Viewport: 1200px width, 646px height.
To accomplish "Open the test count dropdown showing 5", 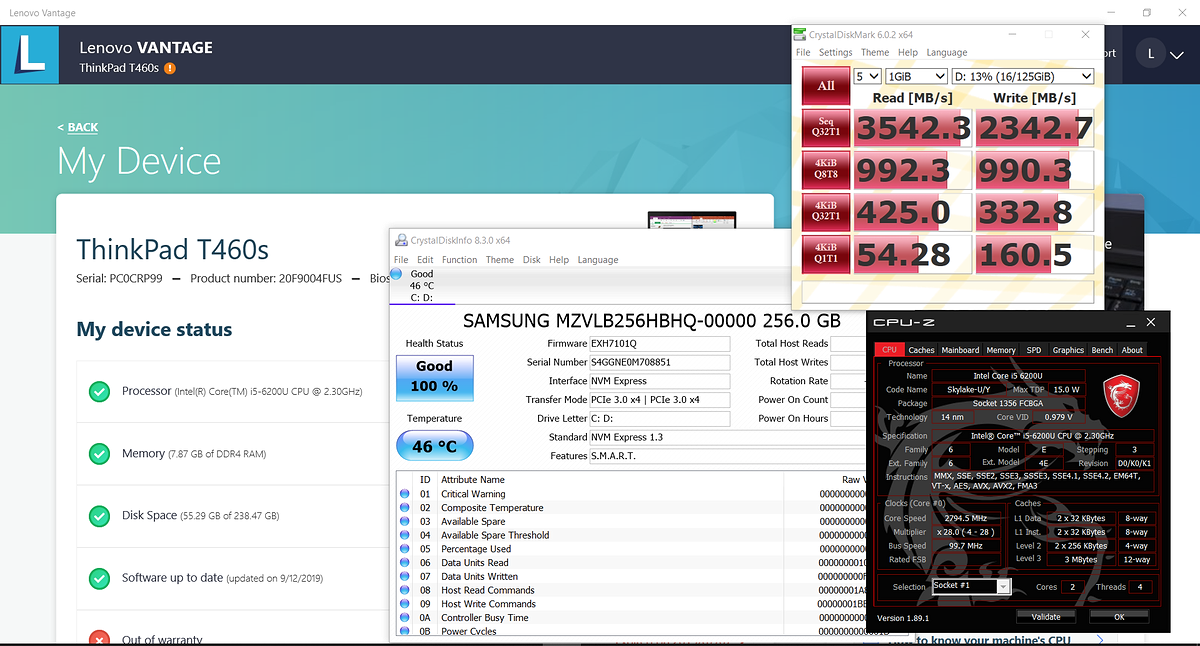I will click(x=867, y=76).
